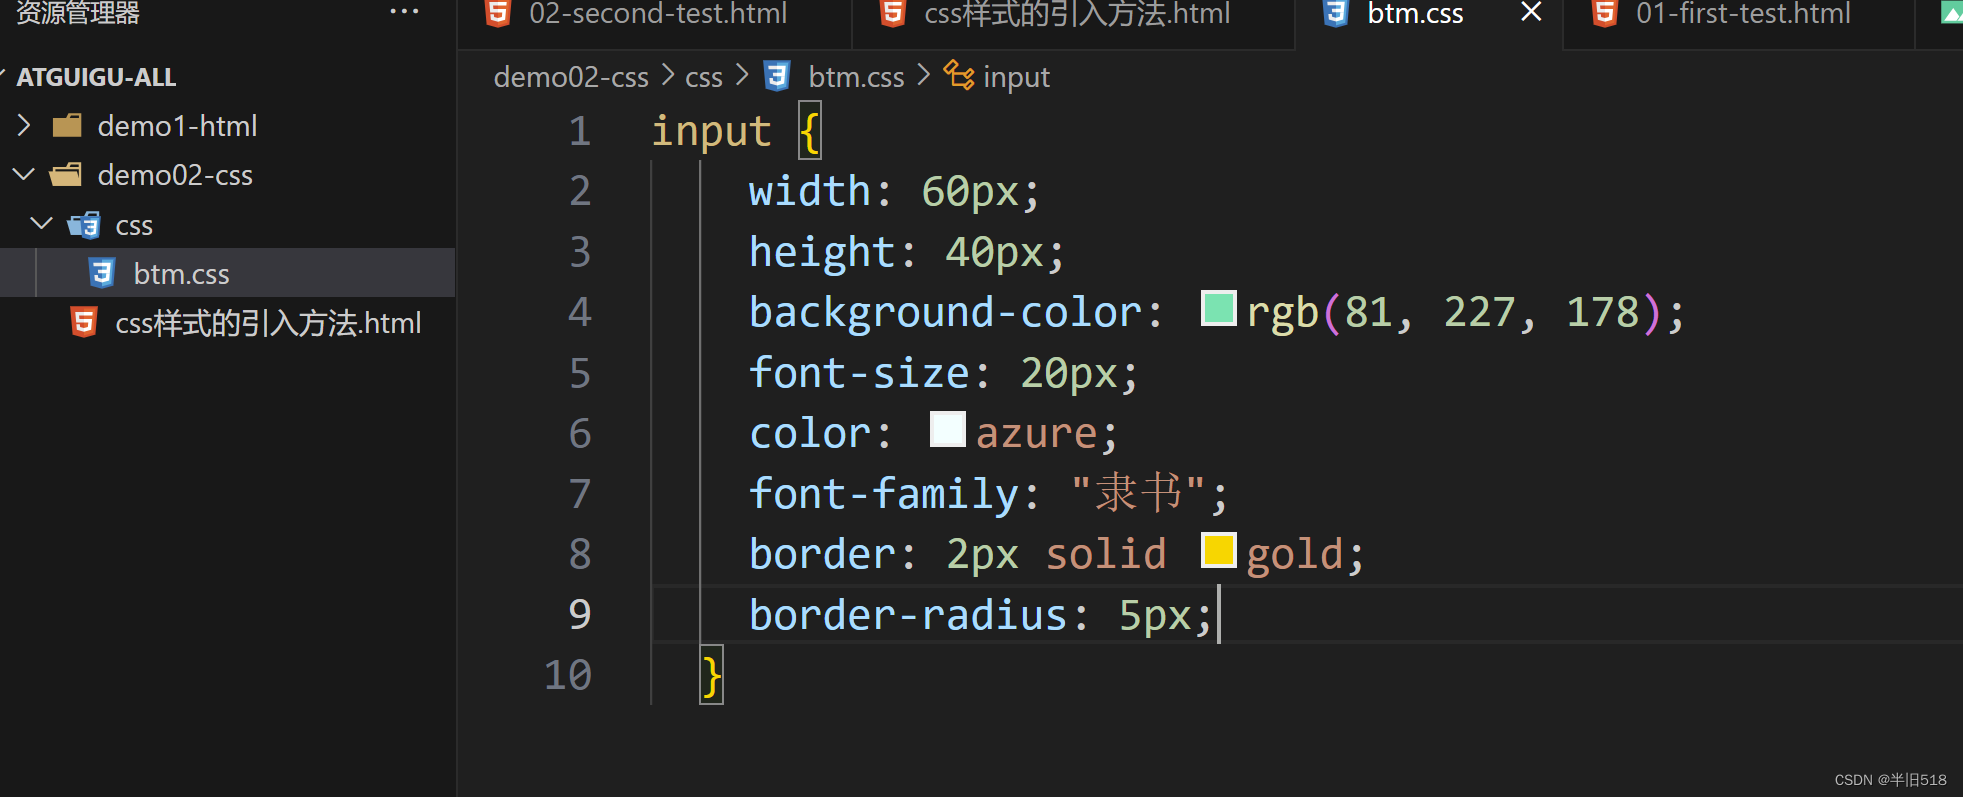Click the height property text
This screenshot has height=797, width=1963.
[x=822, y=252]
